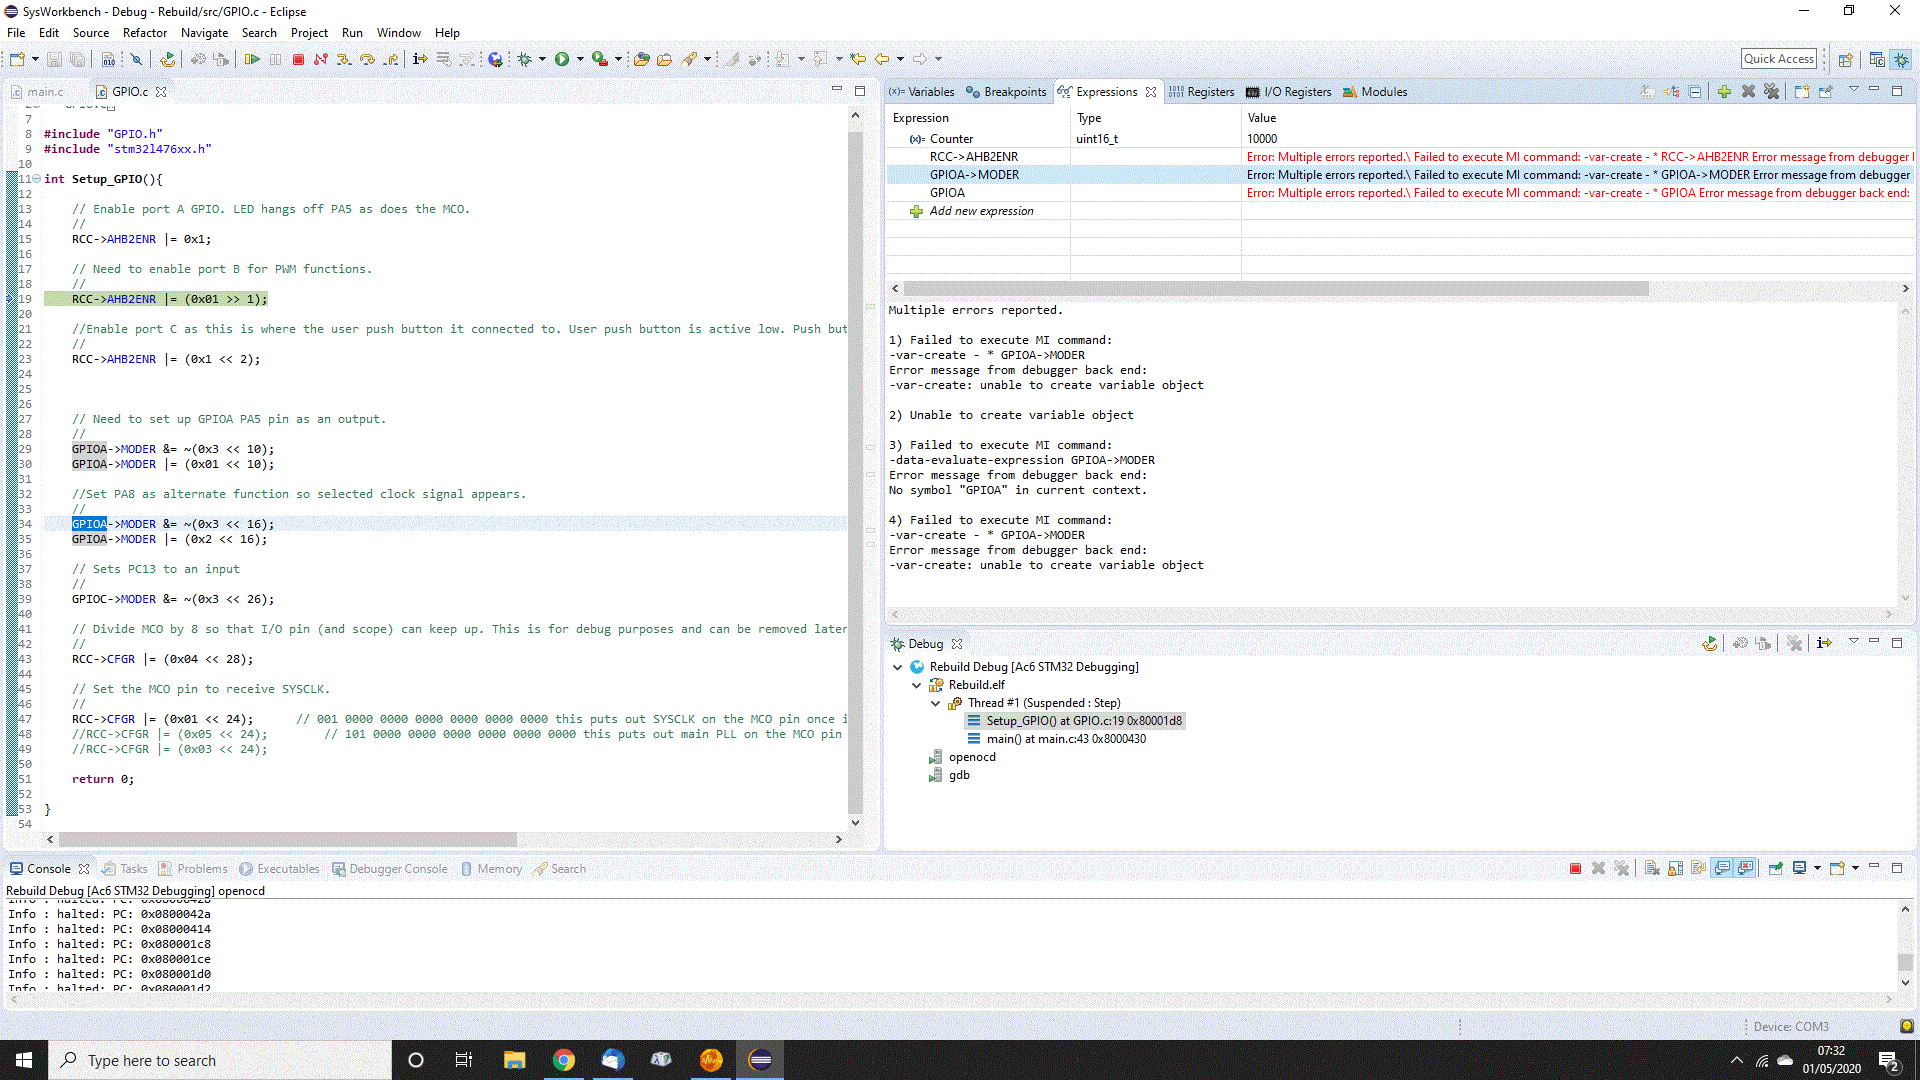The width and height of the screenshot is (1920, 1080).
Task: Open Chrome from the Windows taskbar
Action: point(564,1060)
